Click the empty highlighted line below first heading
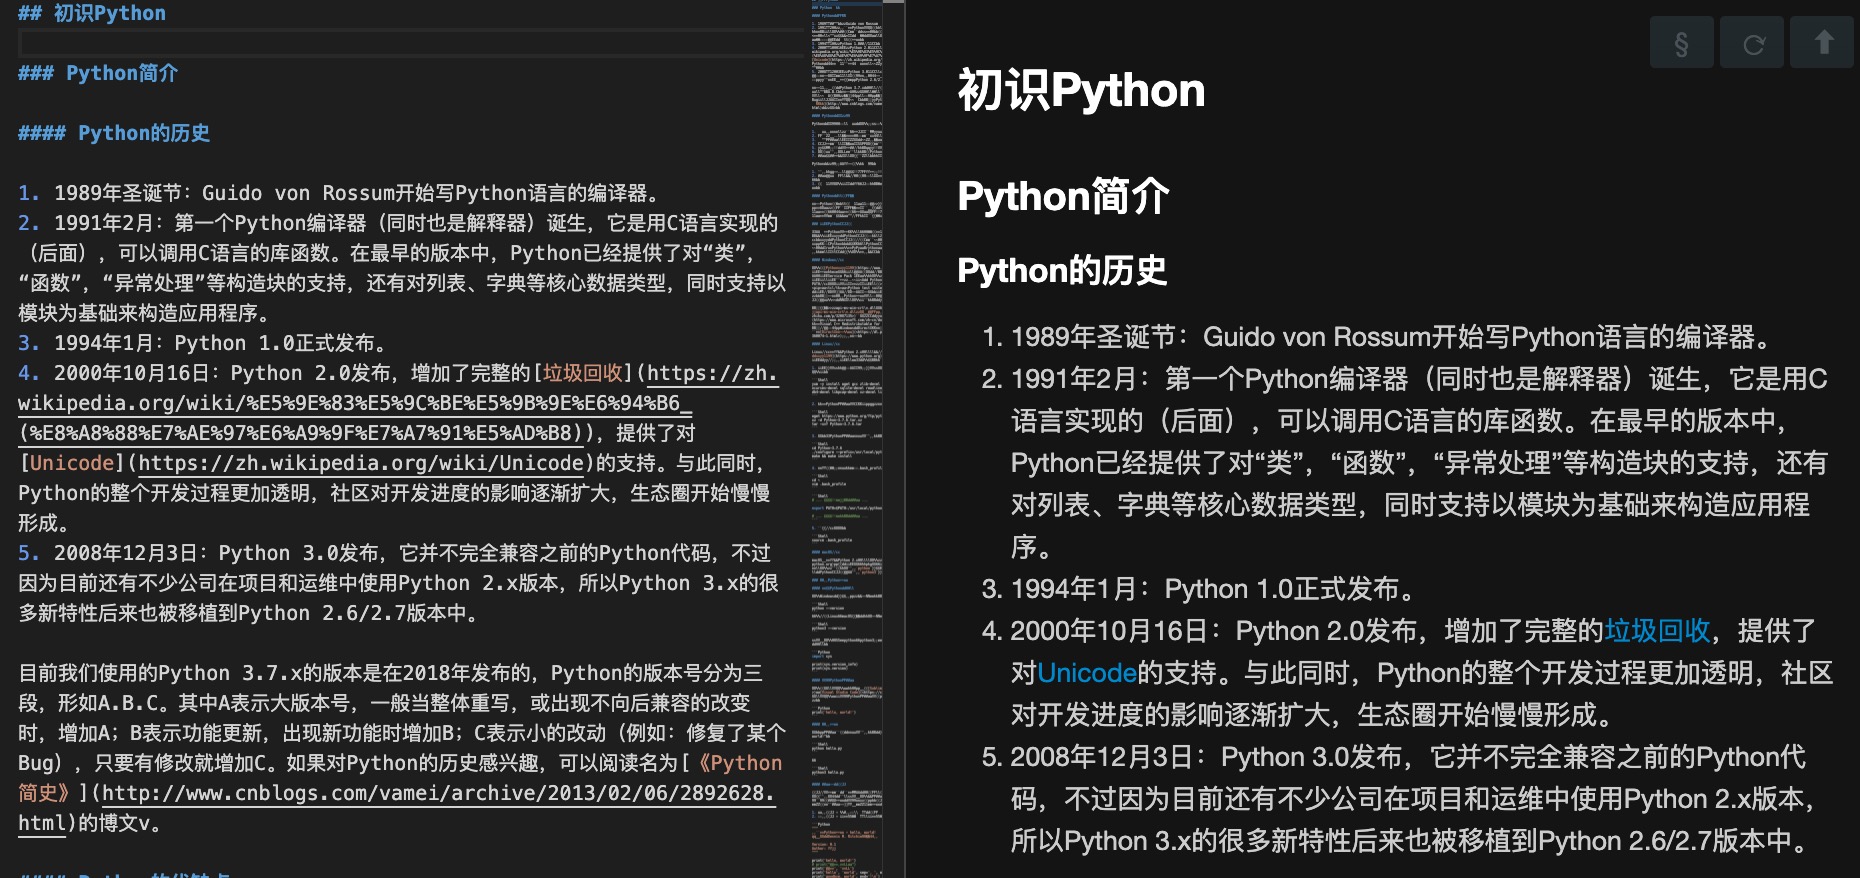The width and height of the screenshot is (1860, 878). tap(411, 43)
